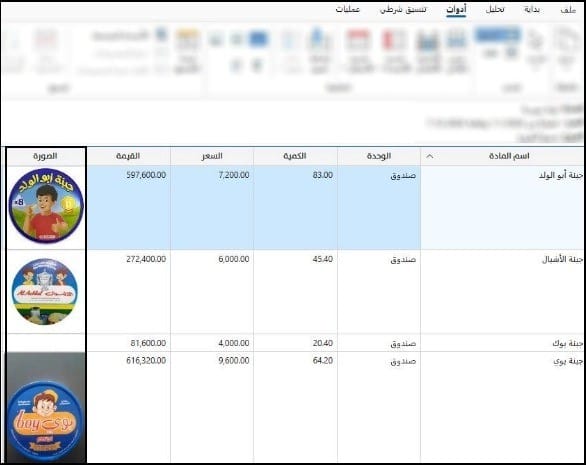Image resolution: width=586 pixels, height=465 pixels.
Task: Select the أدوات ribbon tab
Action: click(456, 10)
